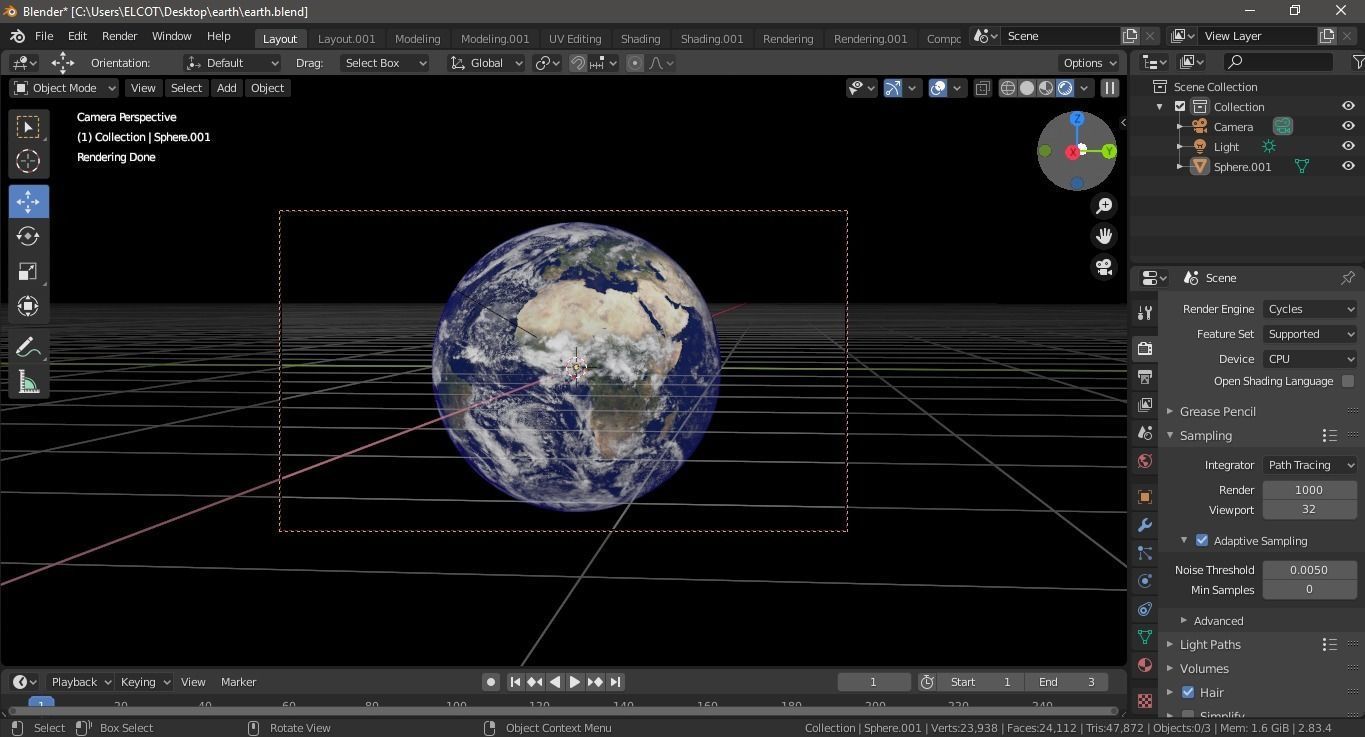
Task: Jump to the timeline end frame
Action: pos(616,682)
